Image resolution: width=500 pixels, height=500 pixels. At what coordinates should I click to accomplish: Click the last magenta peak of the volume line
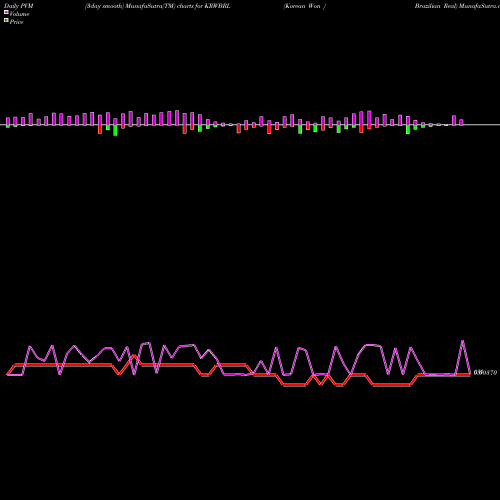click(463, 341)
